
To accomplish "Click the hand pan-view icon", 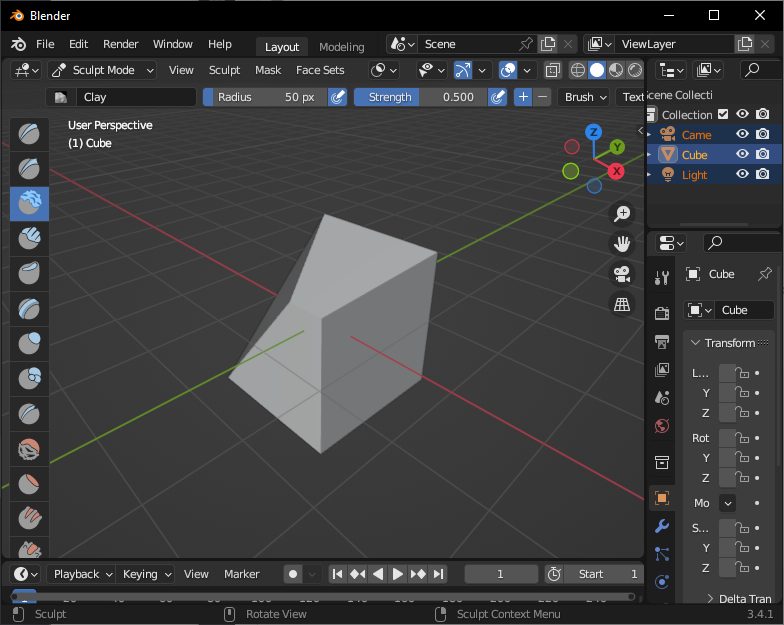I will (x=622, y=243).
